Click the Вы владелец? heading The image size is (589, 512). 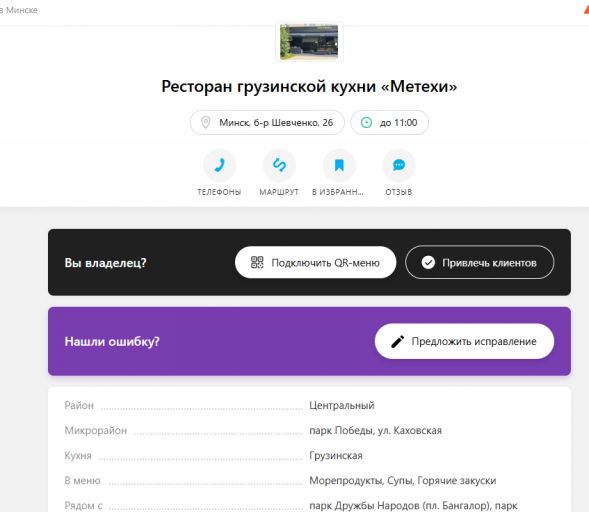tap(106, 263)
